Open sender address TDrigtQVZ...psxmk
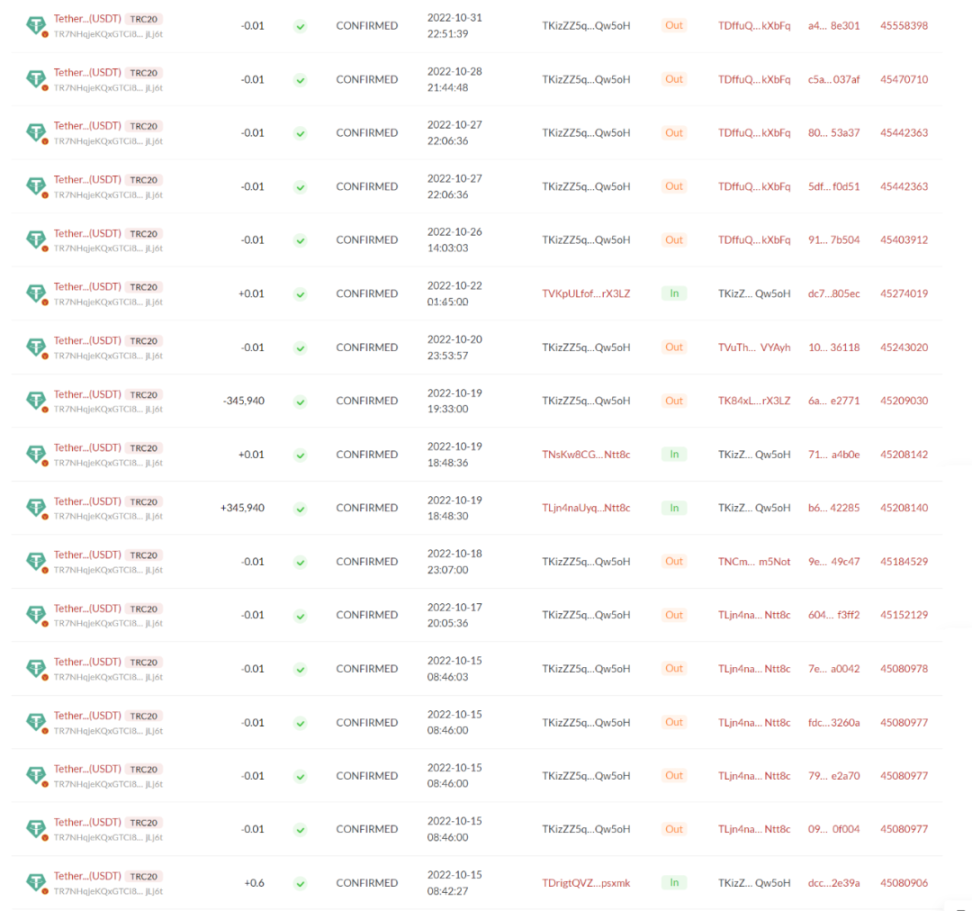This screenshot has width=972, height=911. pyautogui.click(x=586, y=883)
